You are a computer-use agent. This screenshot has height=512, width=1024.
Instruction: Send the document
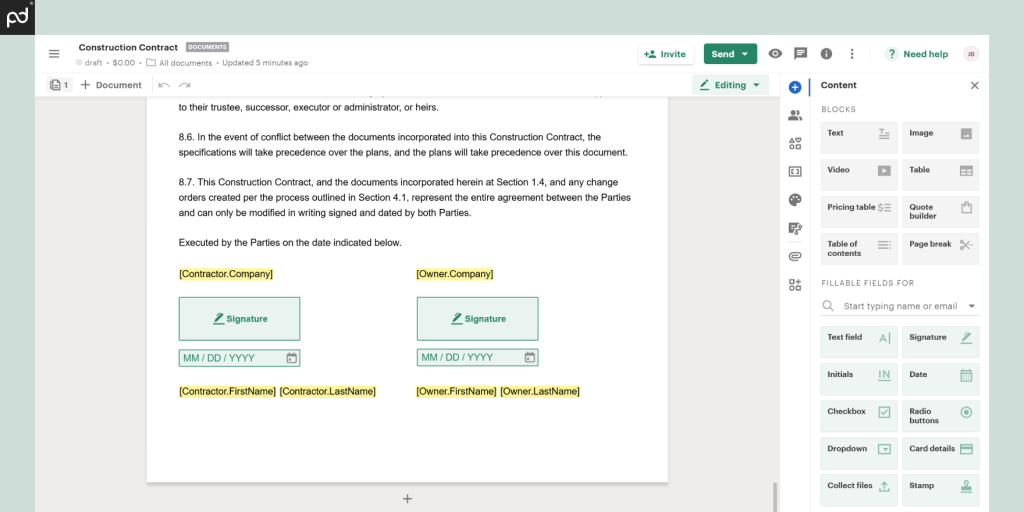[730, 54]
